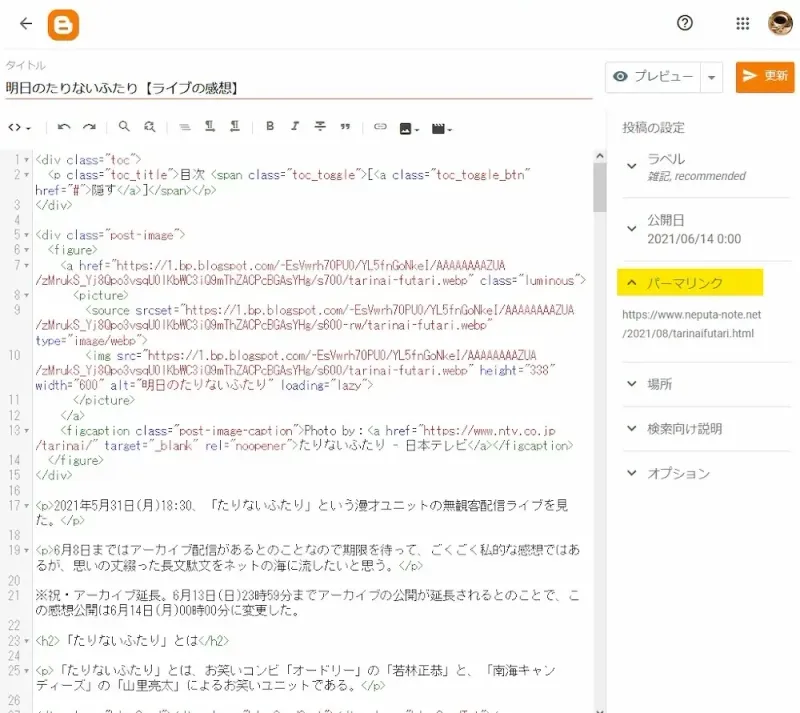Expand the ラベル settings section
800x713 pixels.
(631, 166)
